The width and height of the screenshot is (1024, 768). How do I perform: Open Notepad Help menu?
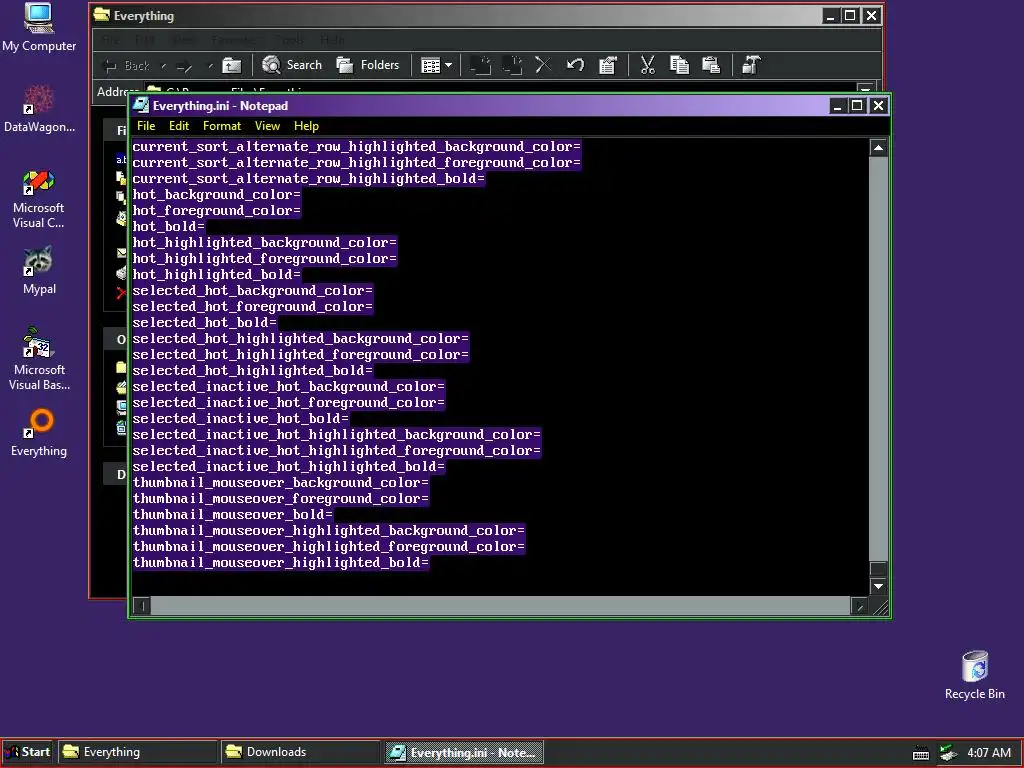[x=306, y=126]
